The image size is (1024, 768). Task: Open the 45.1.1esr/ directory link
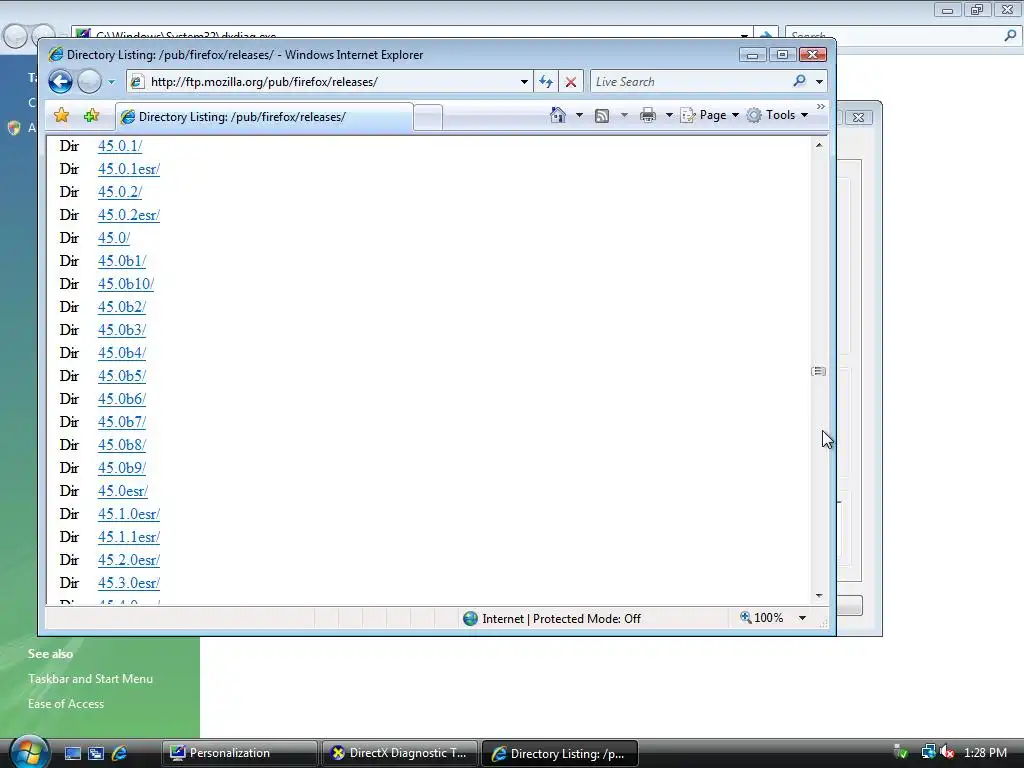(129, 537)
